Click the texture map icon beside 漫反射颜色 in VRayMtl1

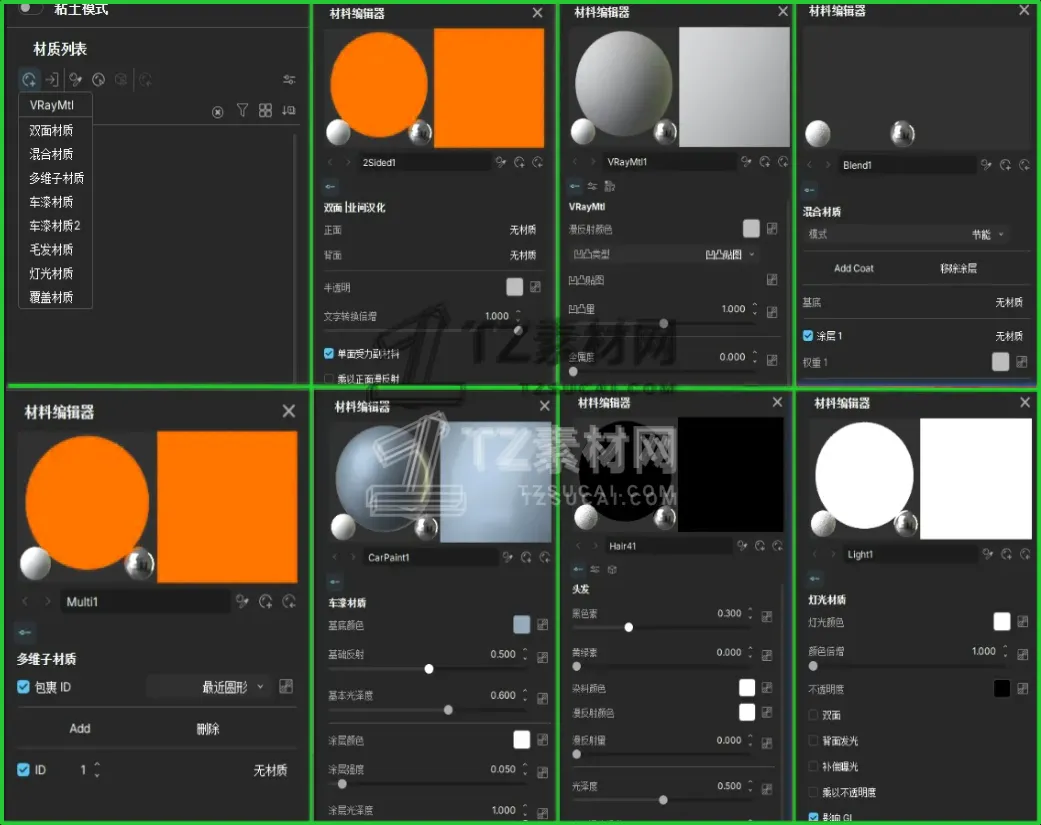[771, 228]
